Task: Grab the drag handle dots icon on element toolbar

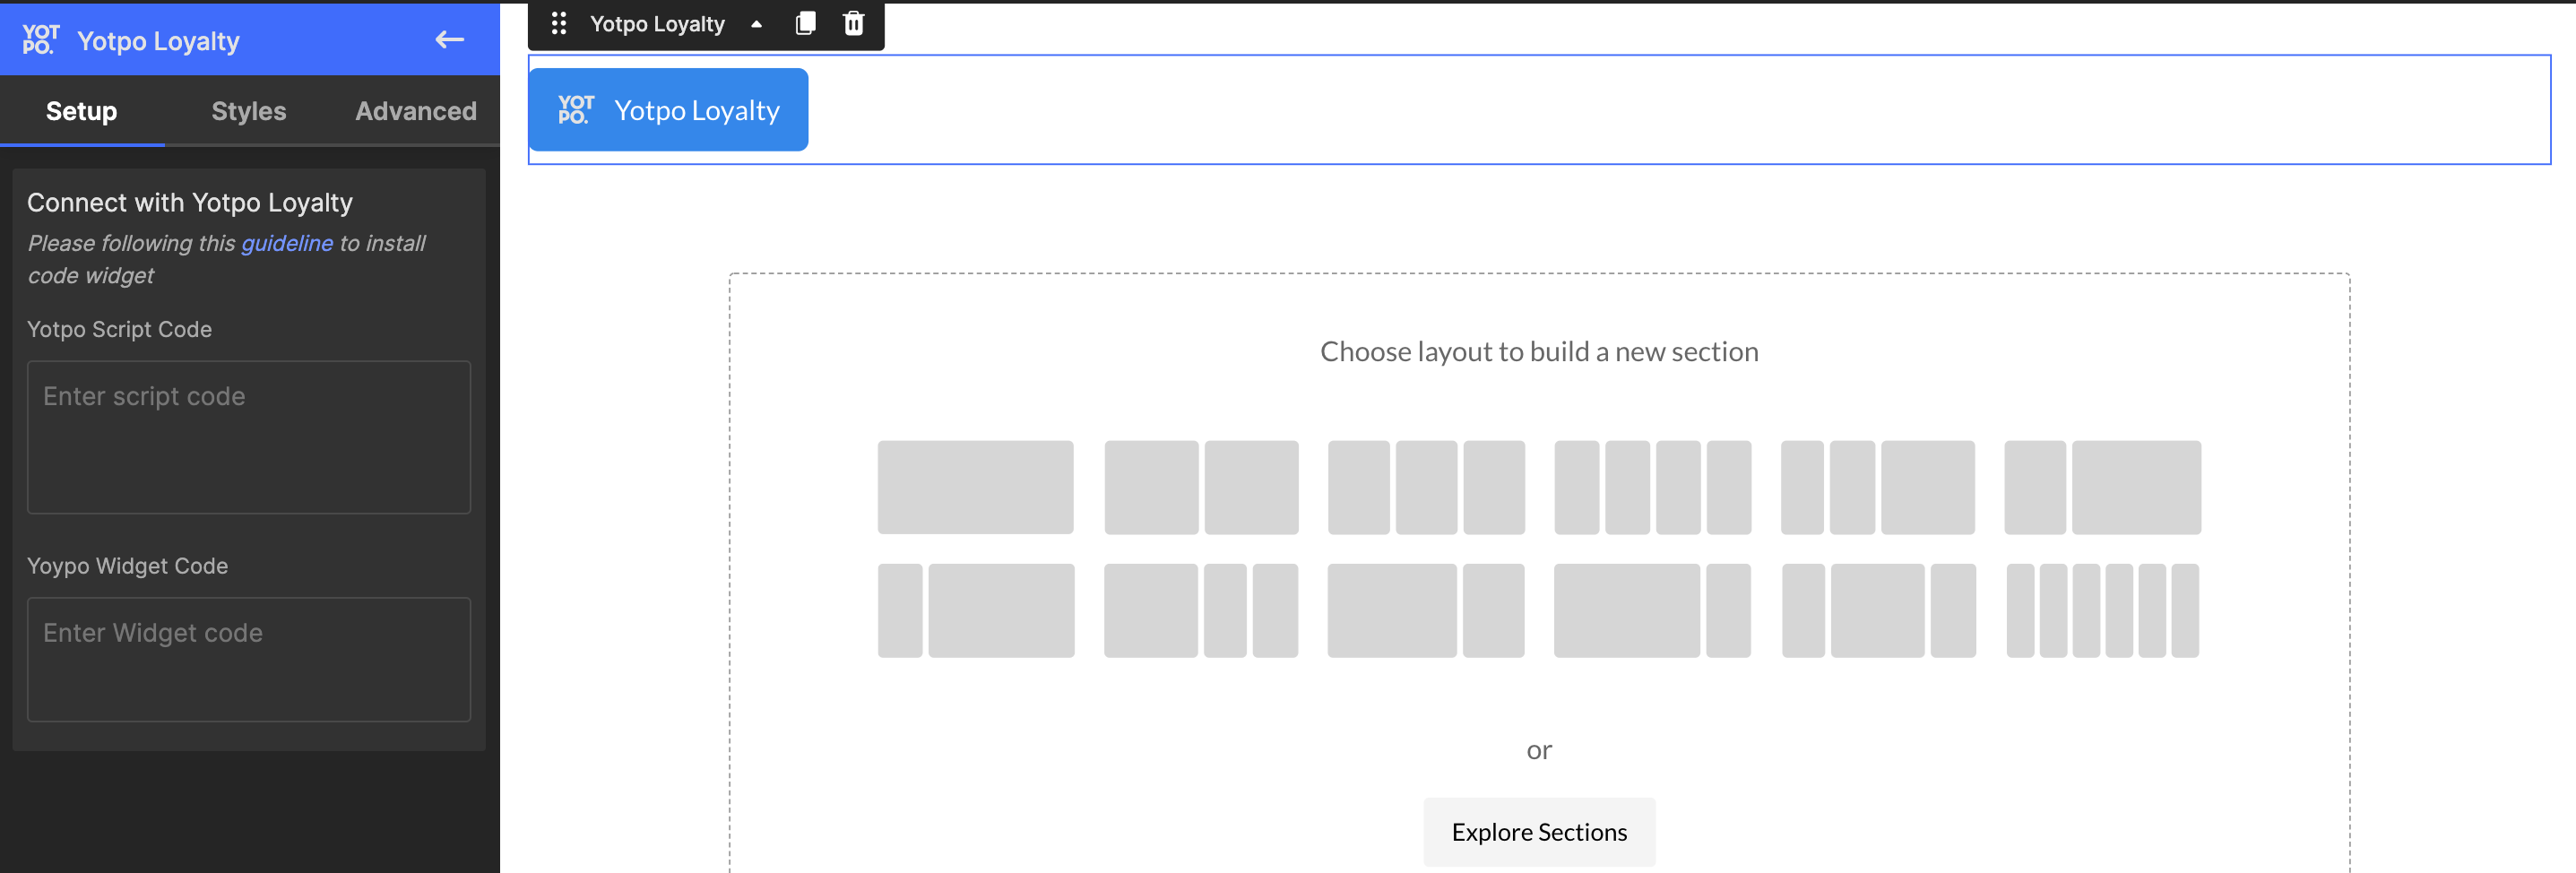Action: [x=559, y=23]
